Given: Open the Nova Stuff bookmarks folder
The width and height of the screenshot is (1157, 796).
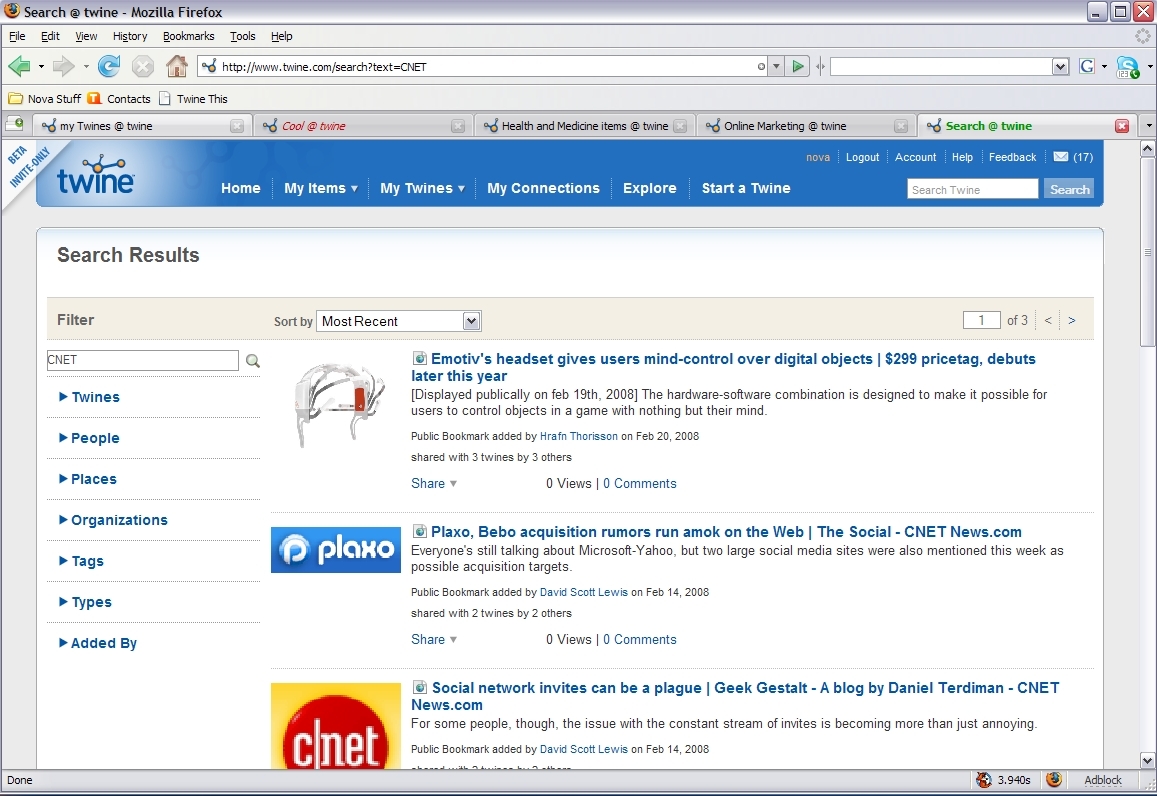Looking at the screenshot, I should click(44, 99).
